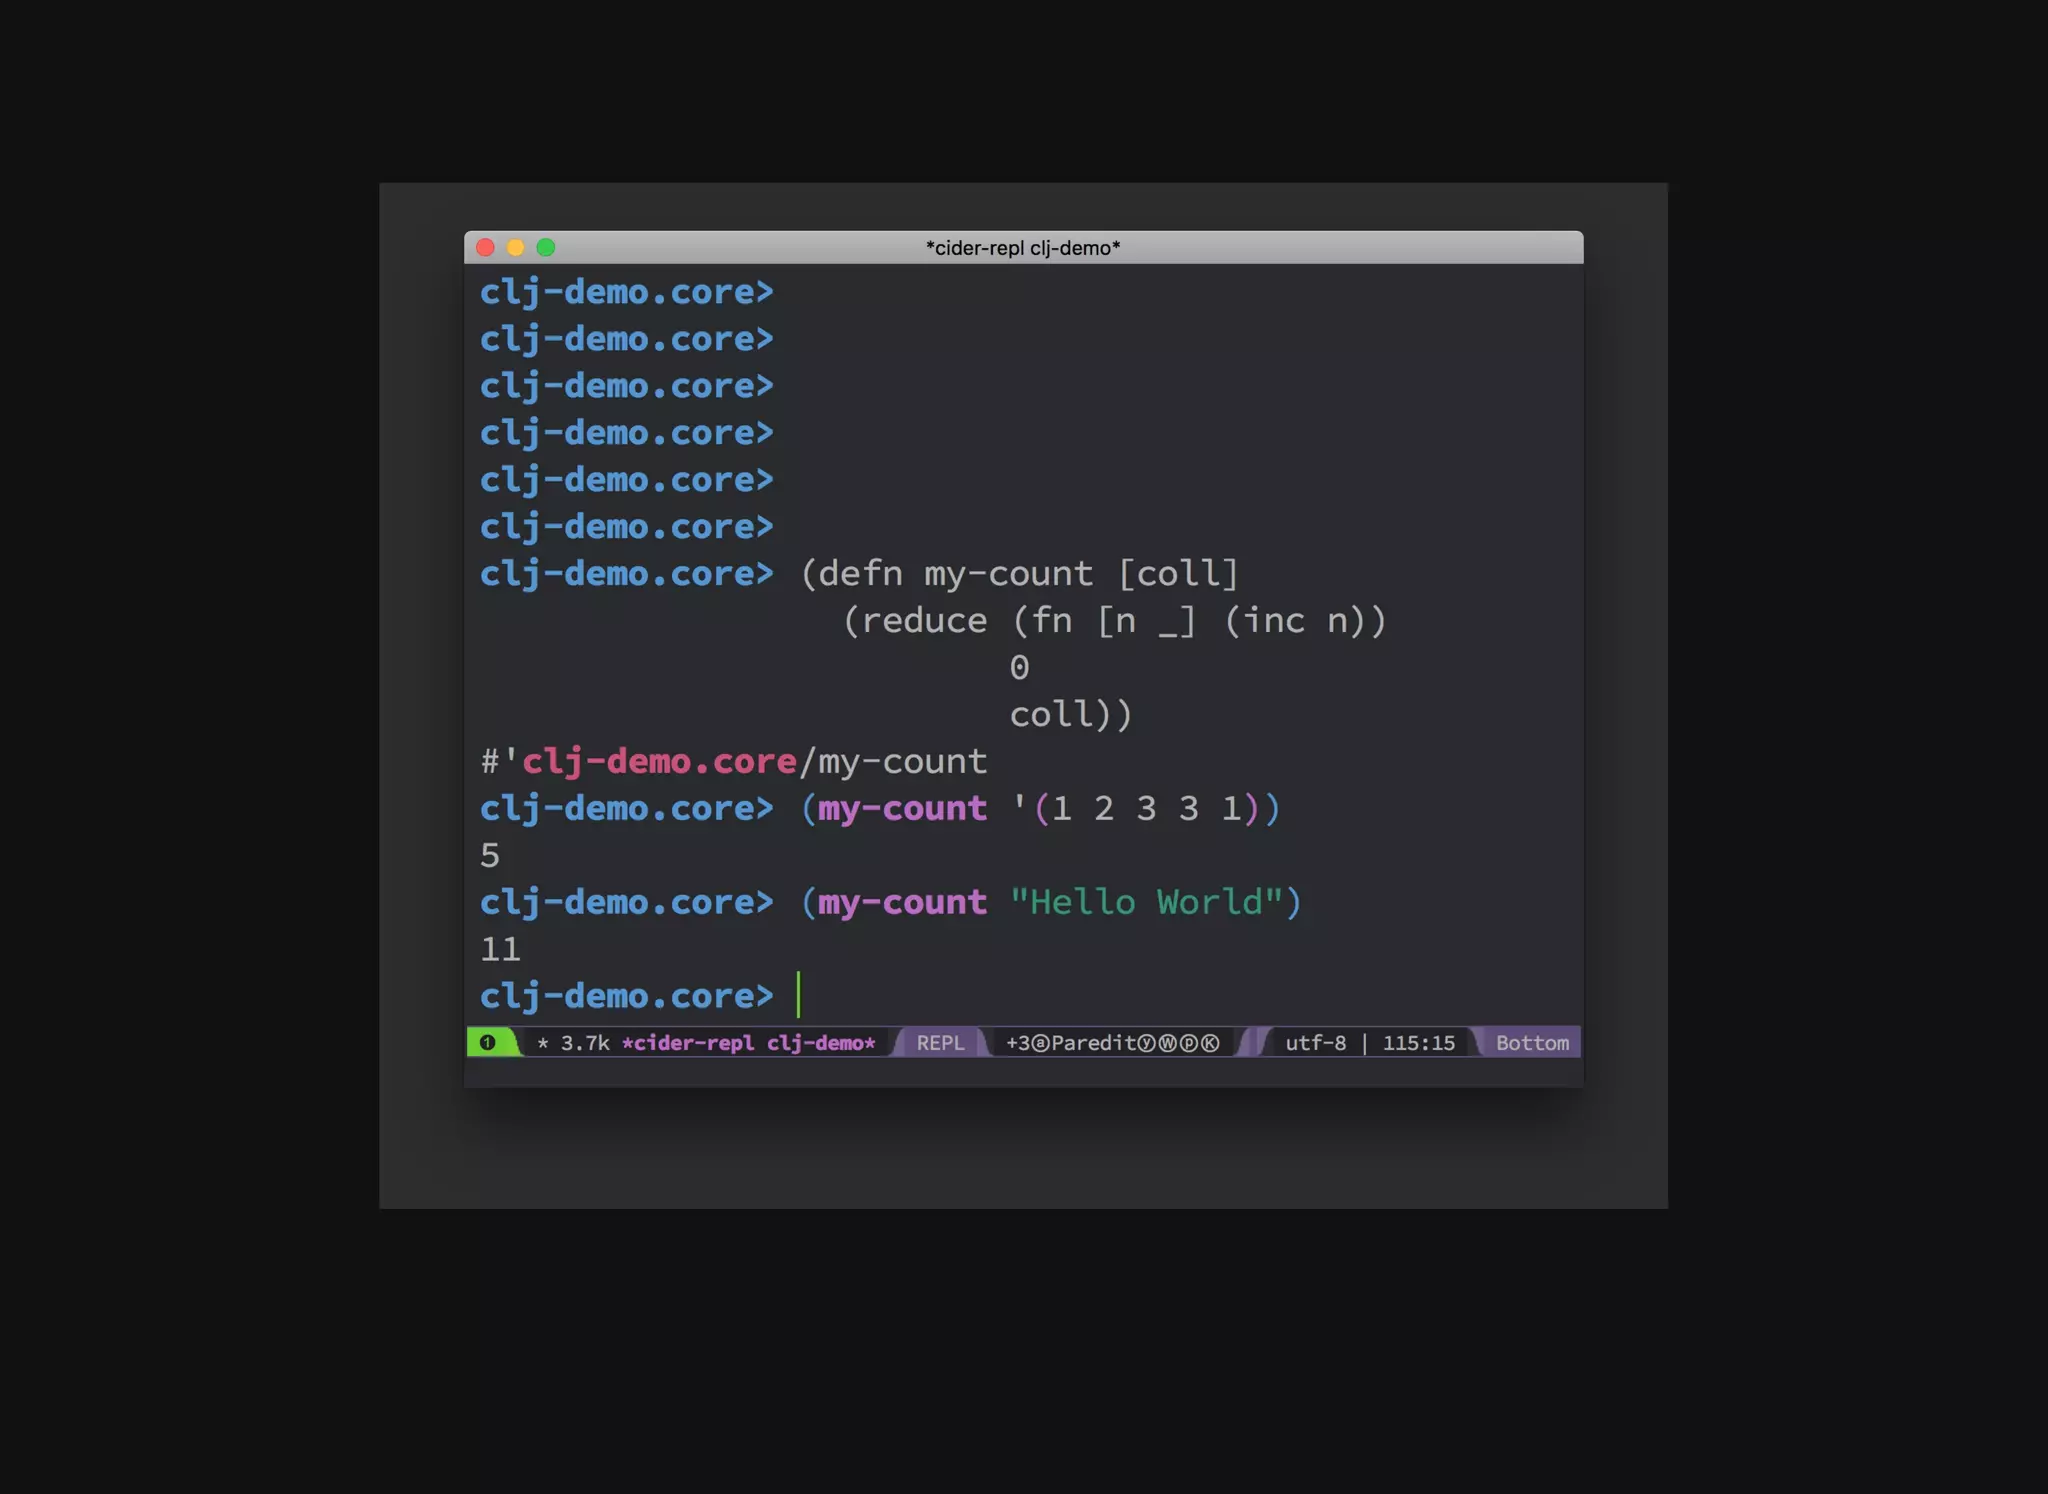Click the utf-8 encoding indicator
The image size is (2048, 1494).
1315,1043
